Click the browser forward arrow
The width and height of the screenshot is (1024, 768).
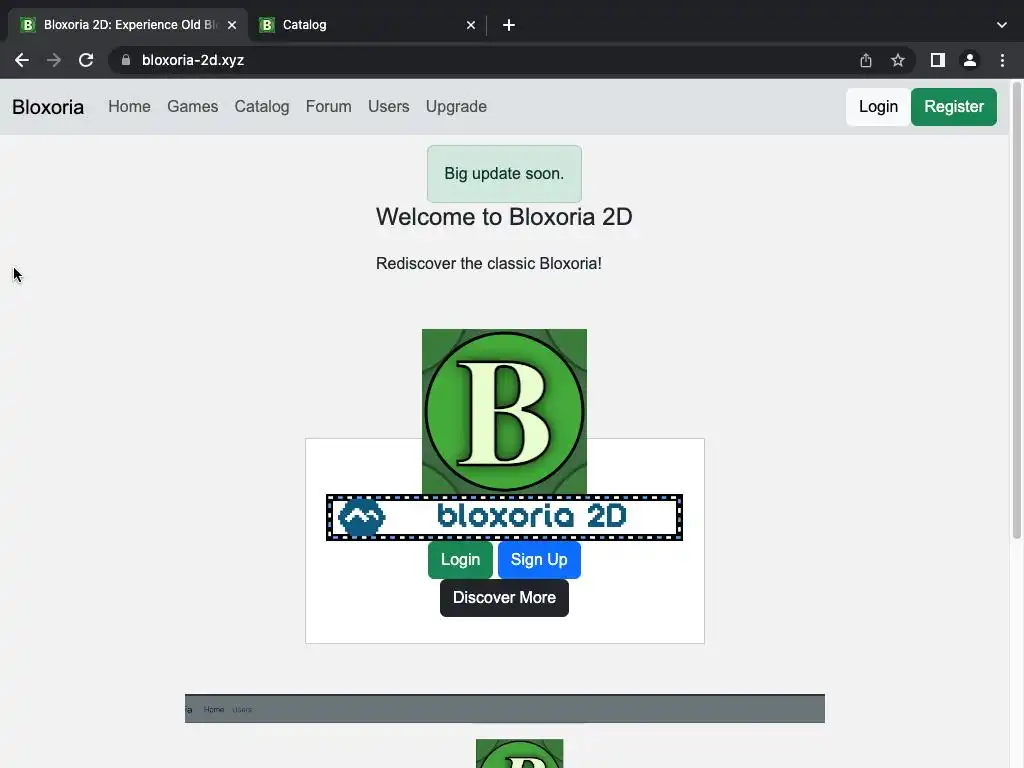click(x=54, y=60)
